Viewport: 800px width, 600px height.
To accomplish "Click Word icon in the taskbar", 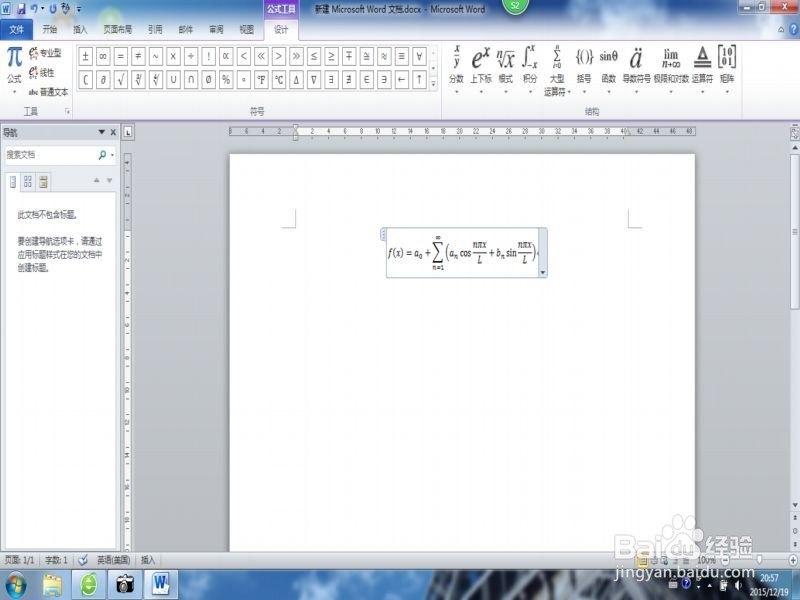I will click(161, 585).
